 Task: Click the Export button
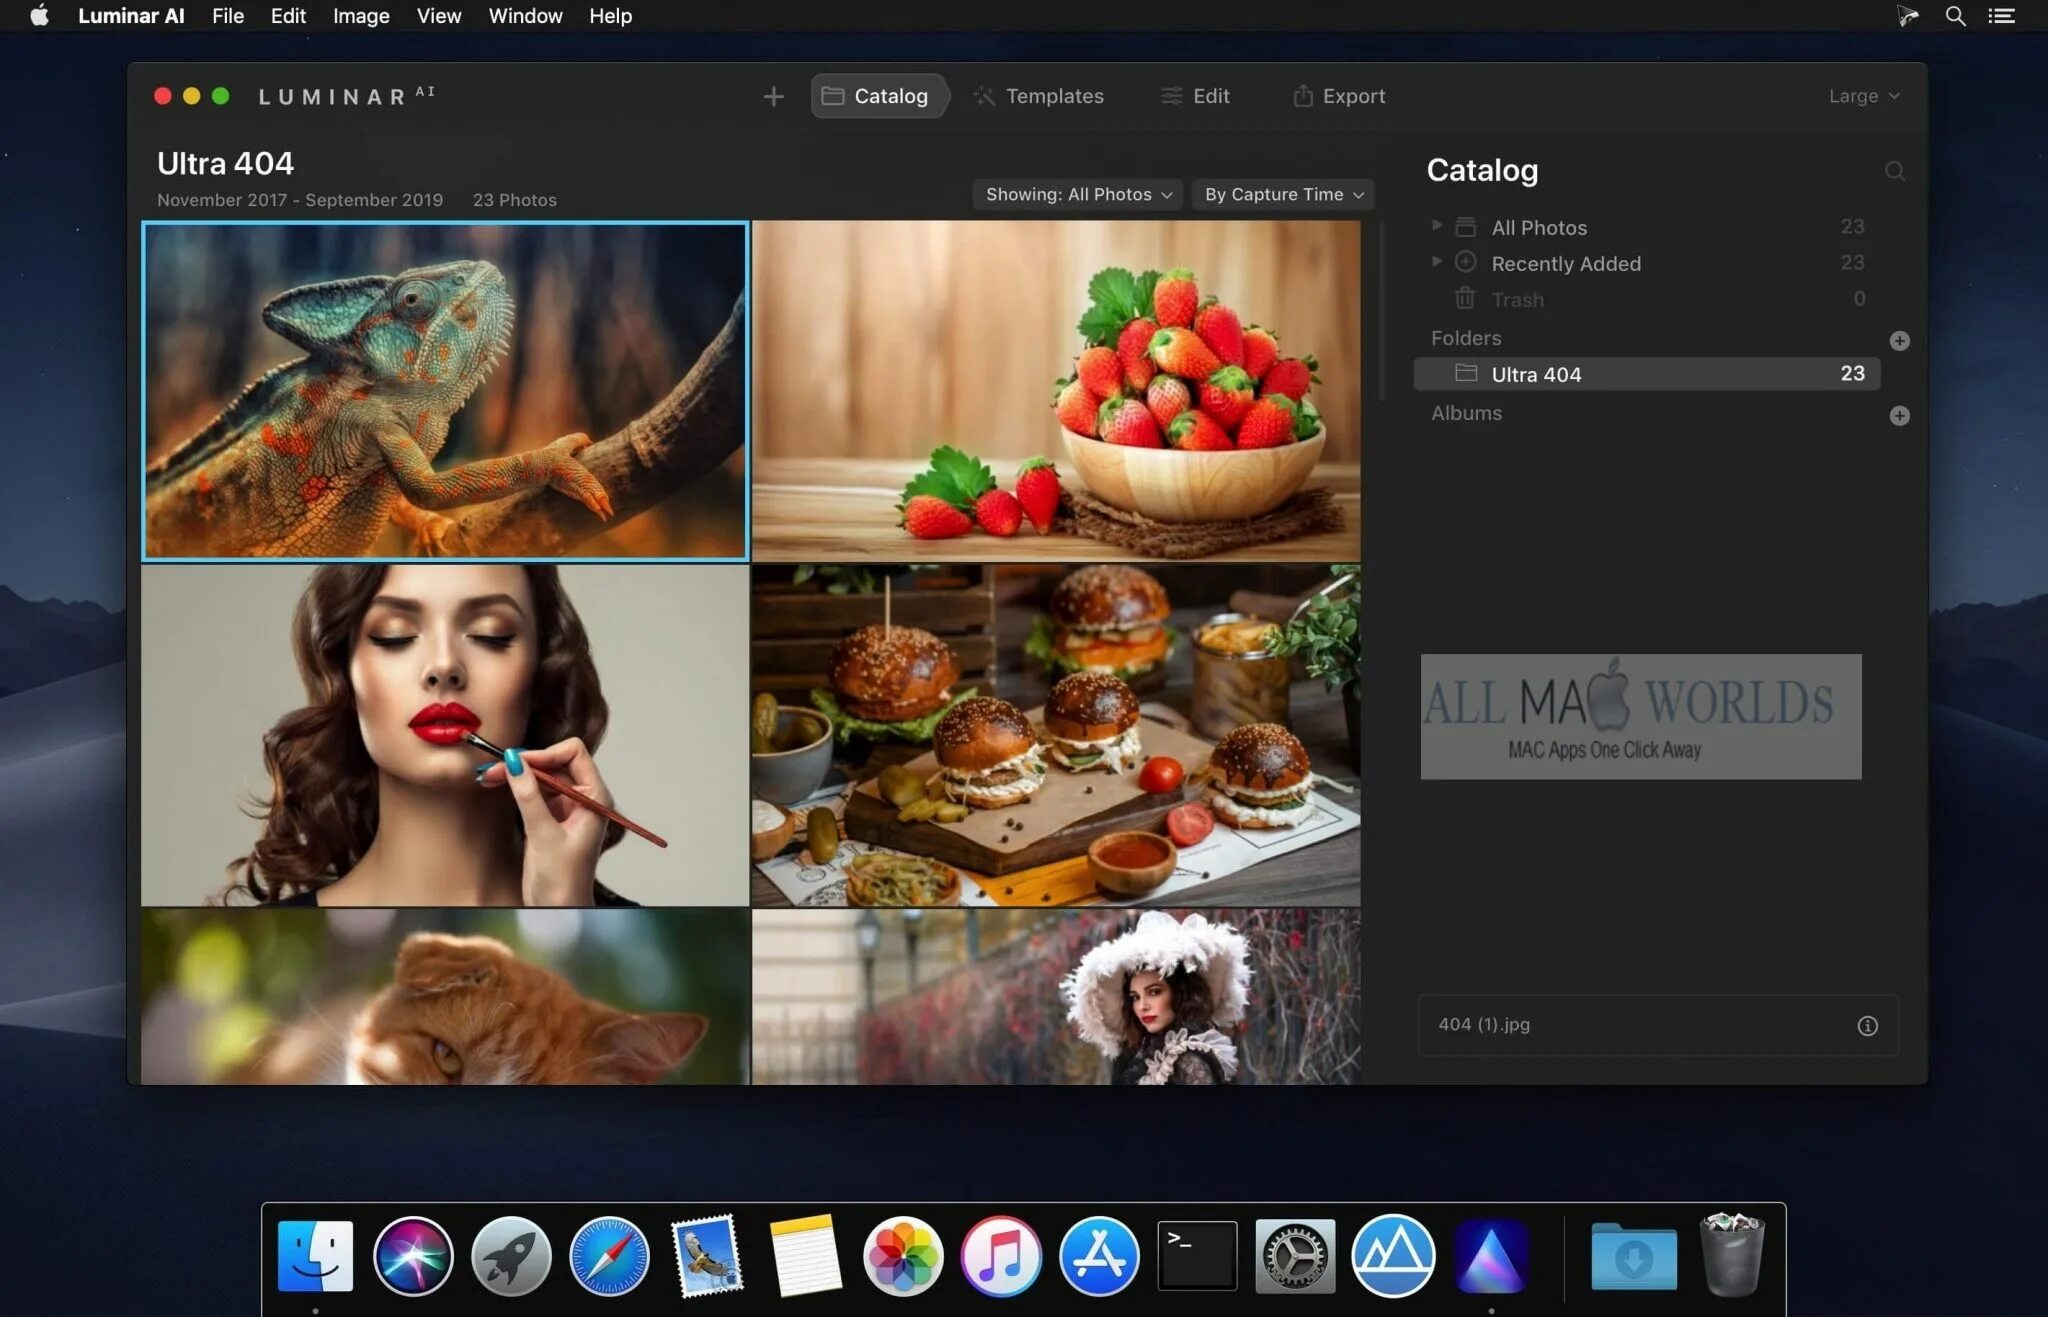coord(1339,96)
